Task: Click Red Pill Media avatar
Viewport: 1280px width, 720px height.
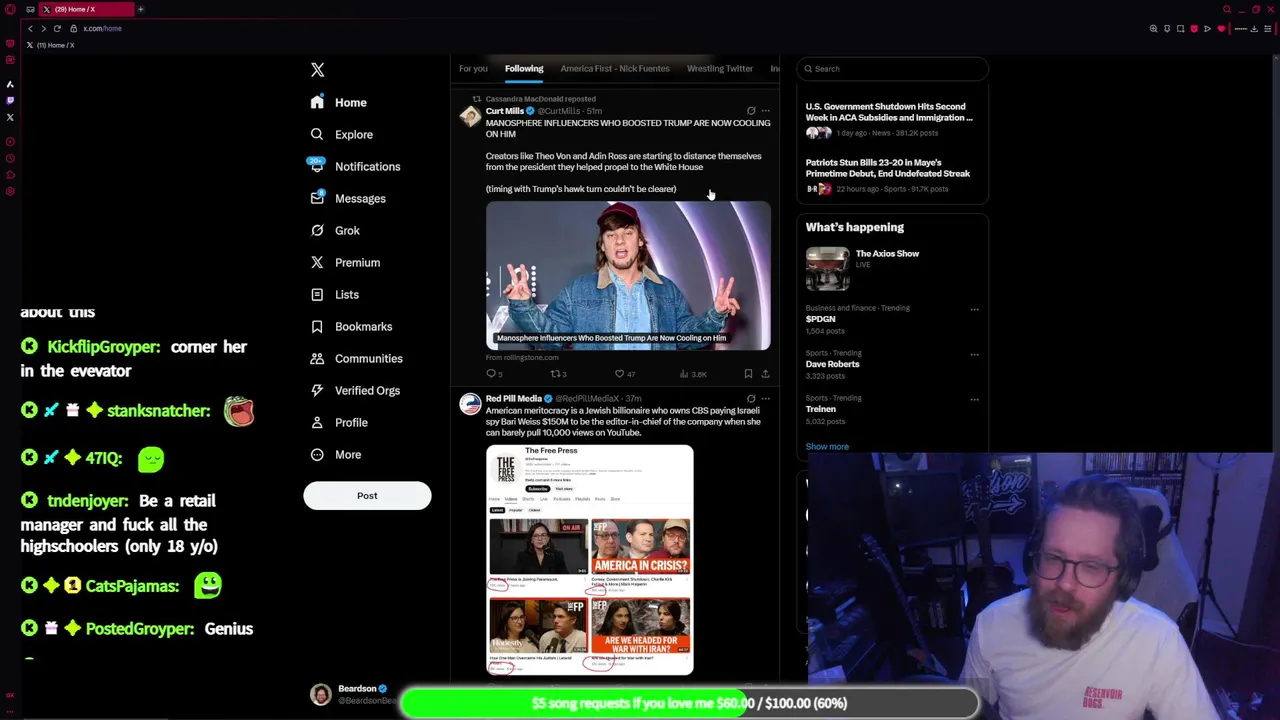Action: [470, 405]
